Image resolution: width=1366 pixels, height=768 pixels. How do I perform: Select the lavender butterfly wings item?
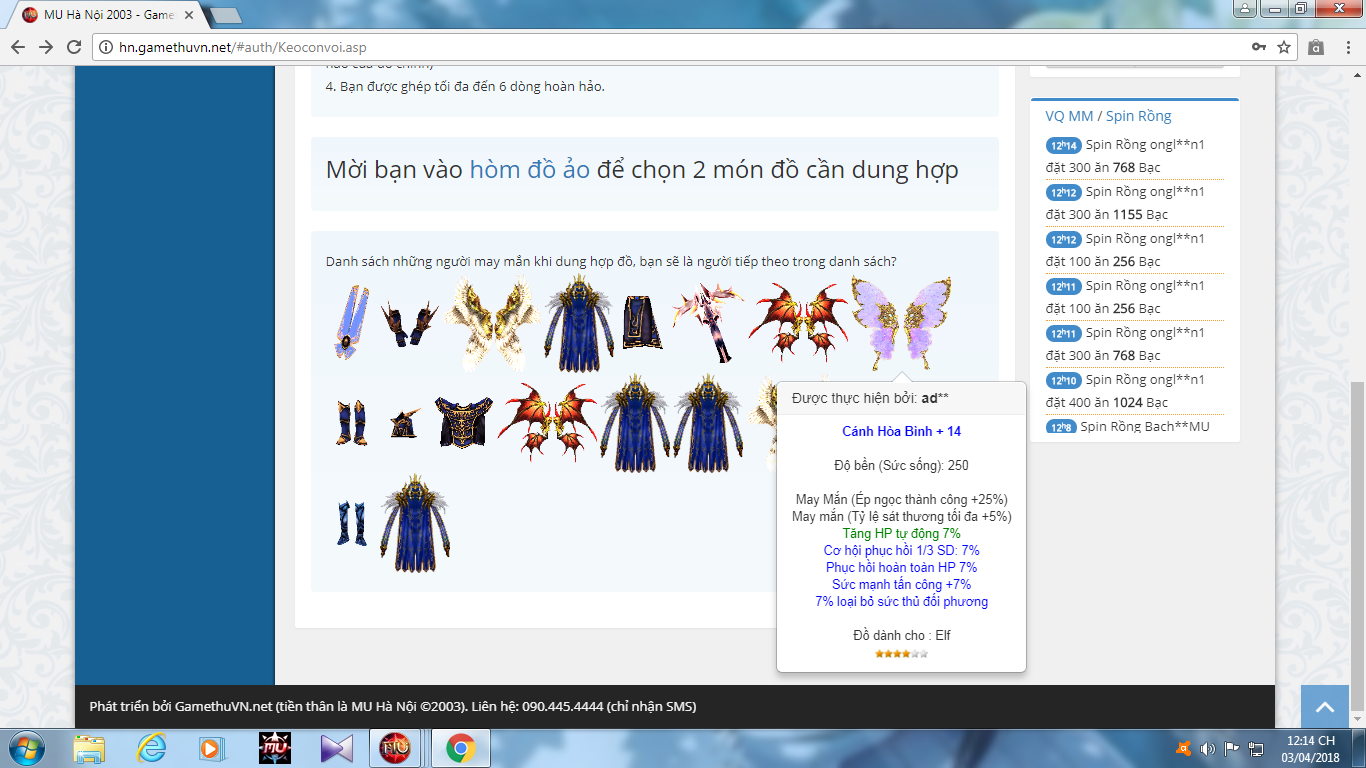tap(901, 323)
